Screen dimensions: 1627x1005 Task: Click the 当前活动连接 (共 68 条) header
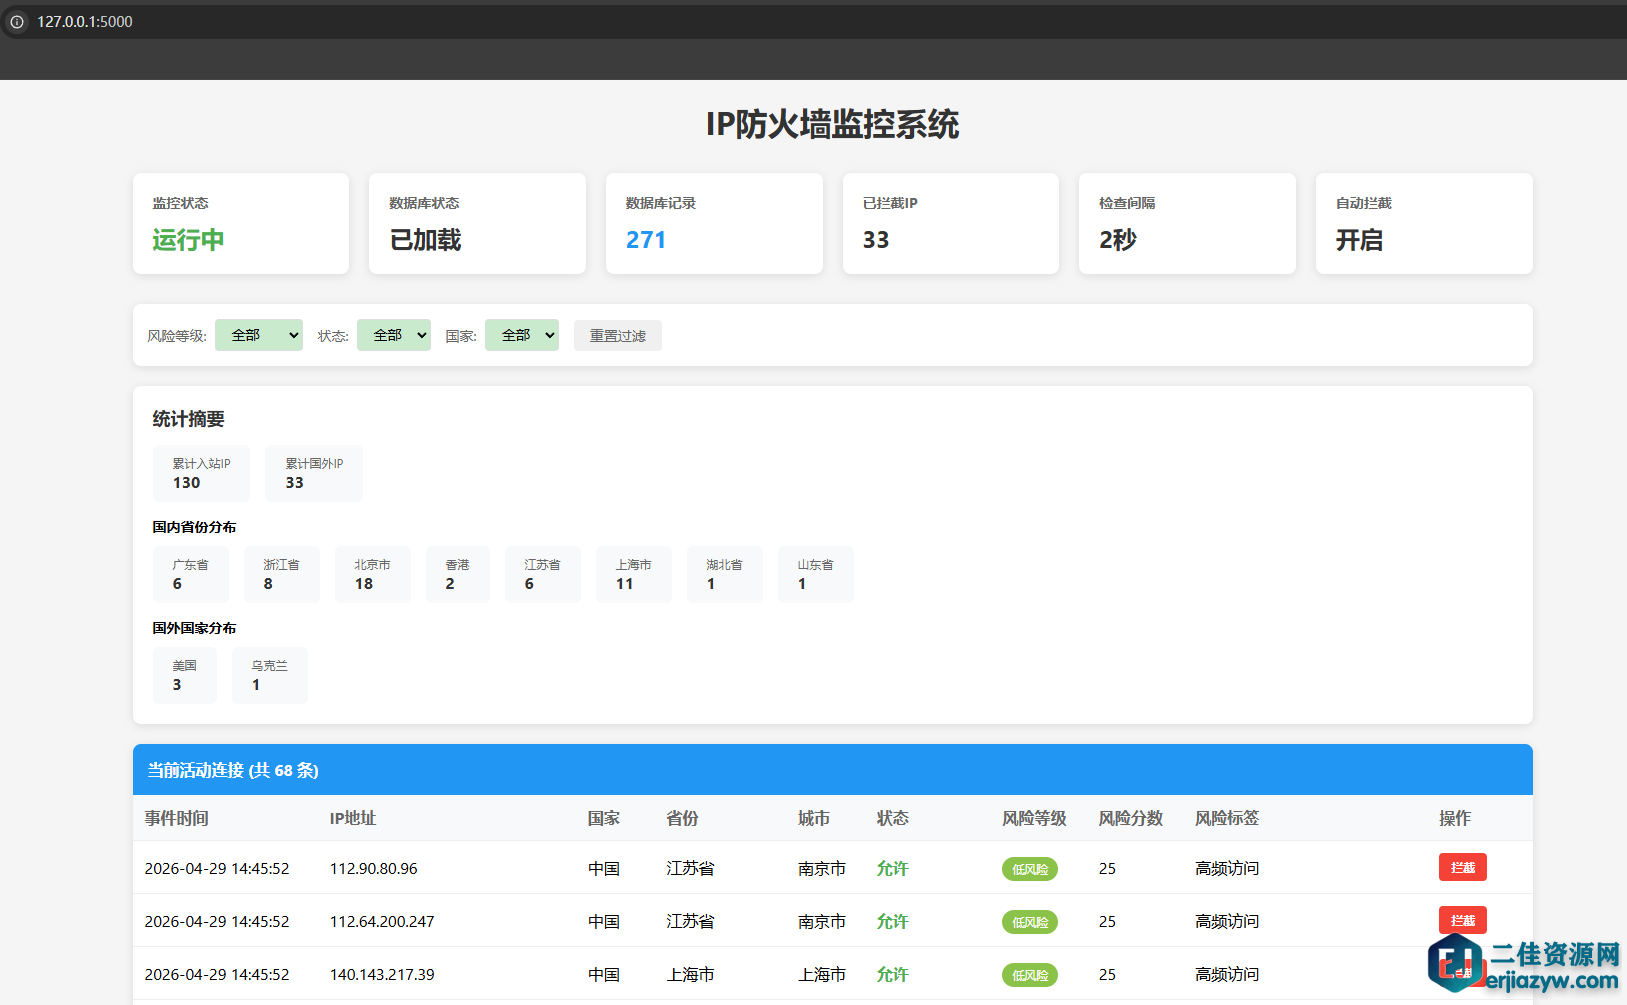pyautogui.click(x=833, y=770)
